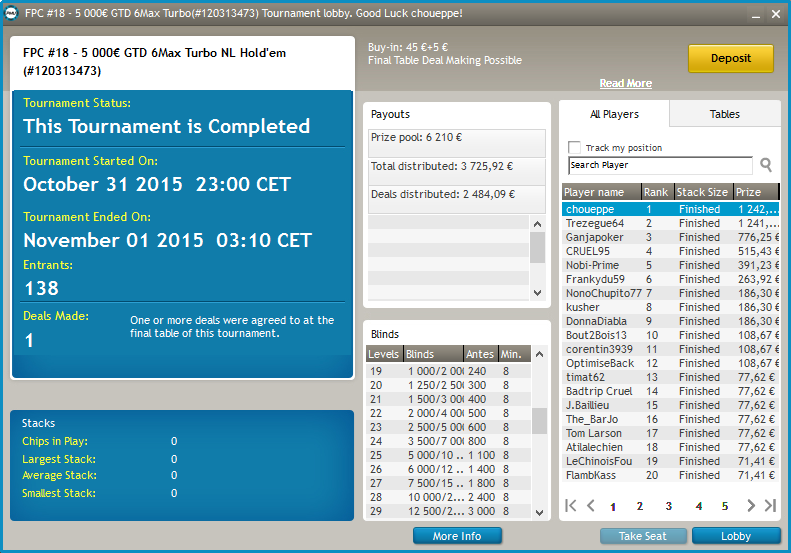Select player row Badtrip Cruel
This screenshot has width=791, height=553.
coord(670,391)
